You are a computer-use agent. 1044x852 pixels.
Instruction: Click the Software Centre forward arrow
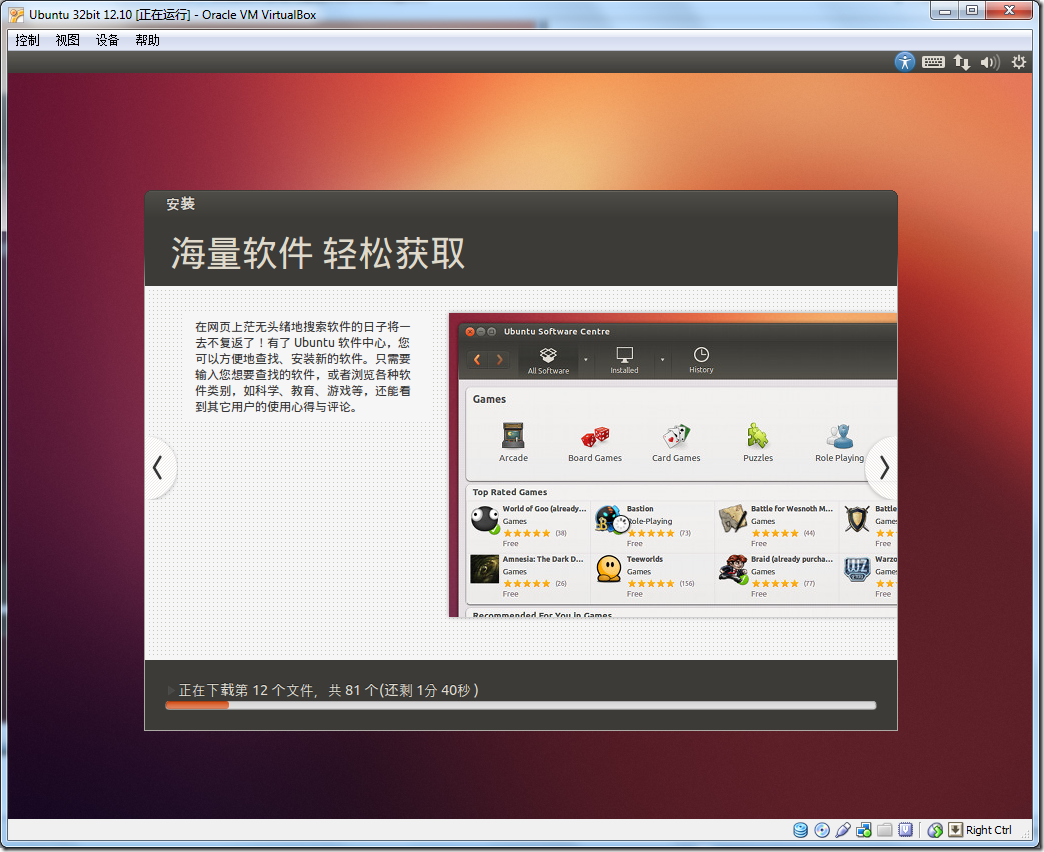[499, 360]
